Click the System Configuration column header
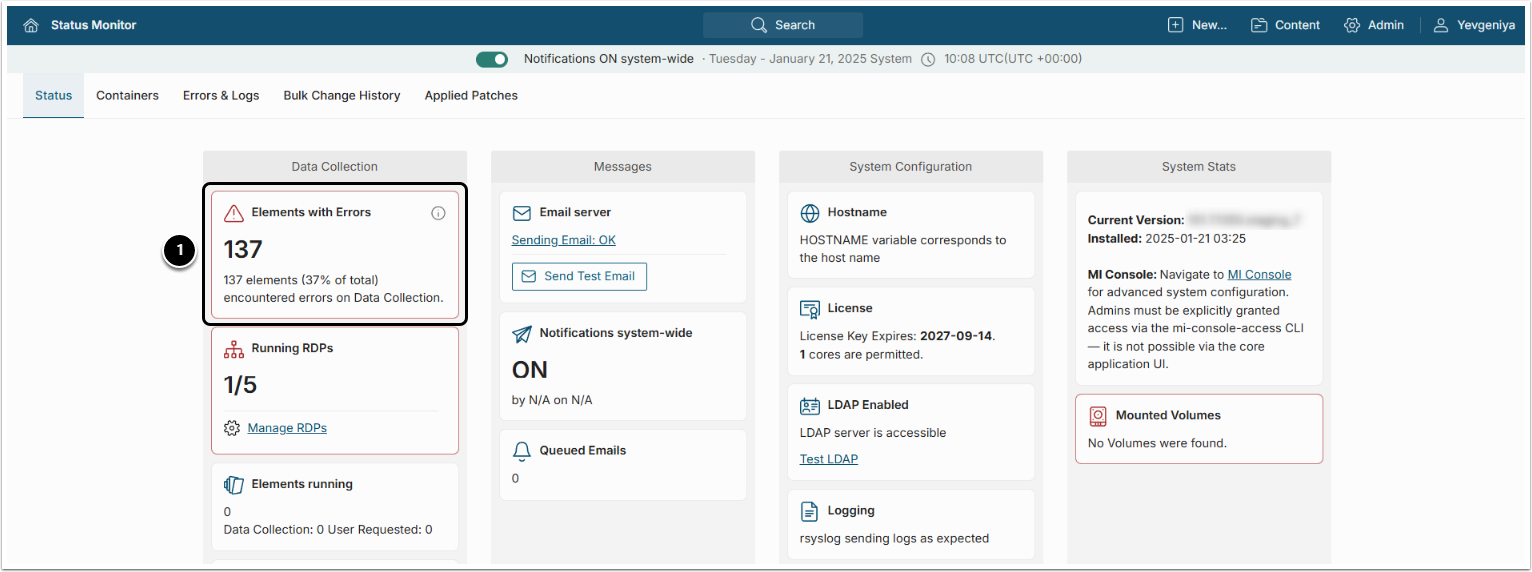Screen dimensions: 1532x572 click(x=911, y=167)
